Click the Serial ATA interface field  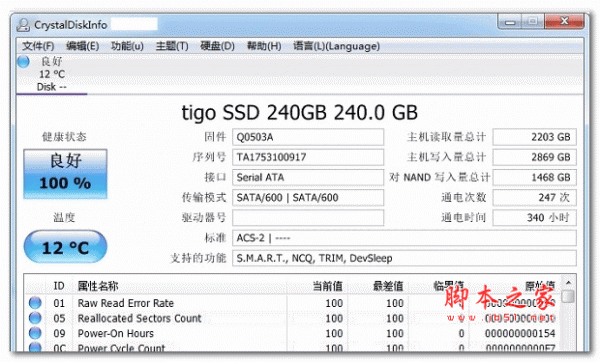click(308, 178)
